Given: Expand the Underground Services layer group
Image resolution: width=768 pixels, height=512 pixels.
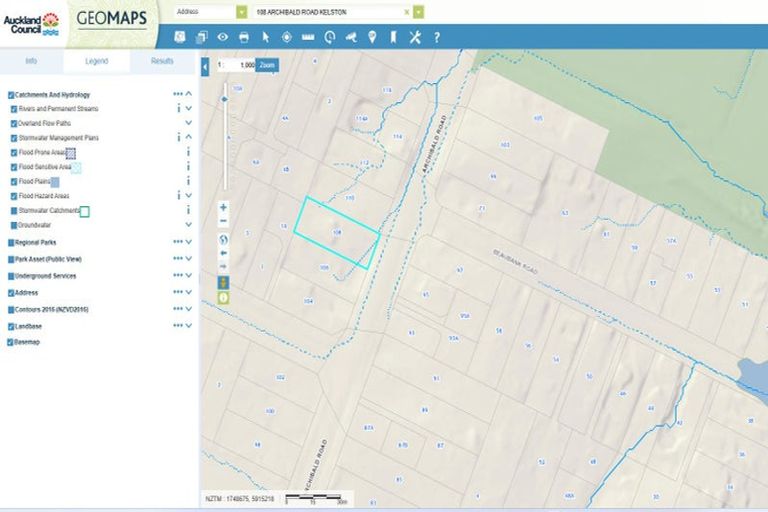Looking at the screenshot, I should click(x=188, y=276).
